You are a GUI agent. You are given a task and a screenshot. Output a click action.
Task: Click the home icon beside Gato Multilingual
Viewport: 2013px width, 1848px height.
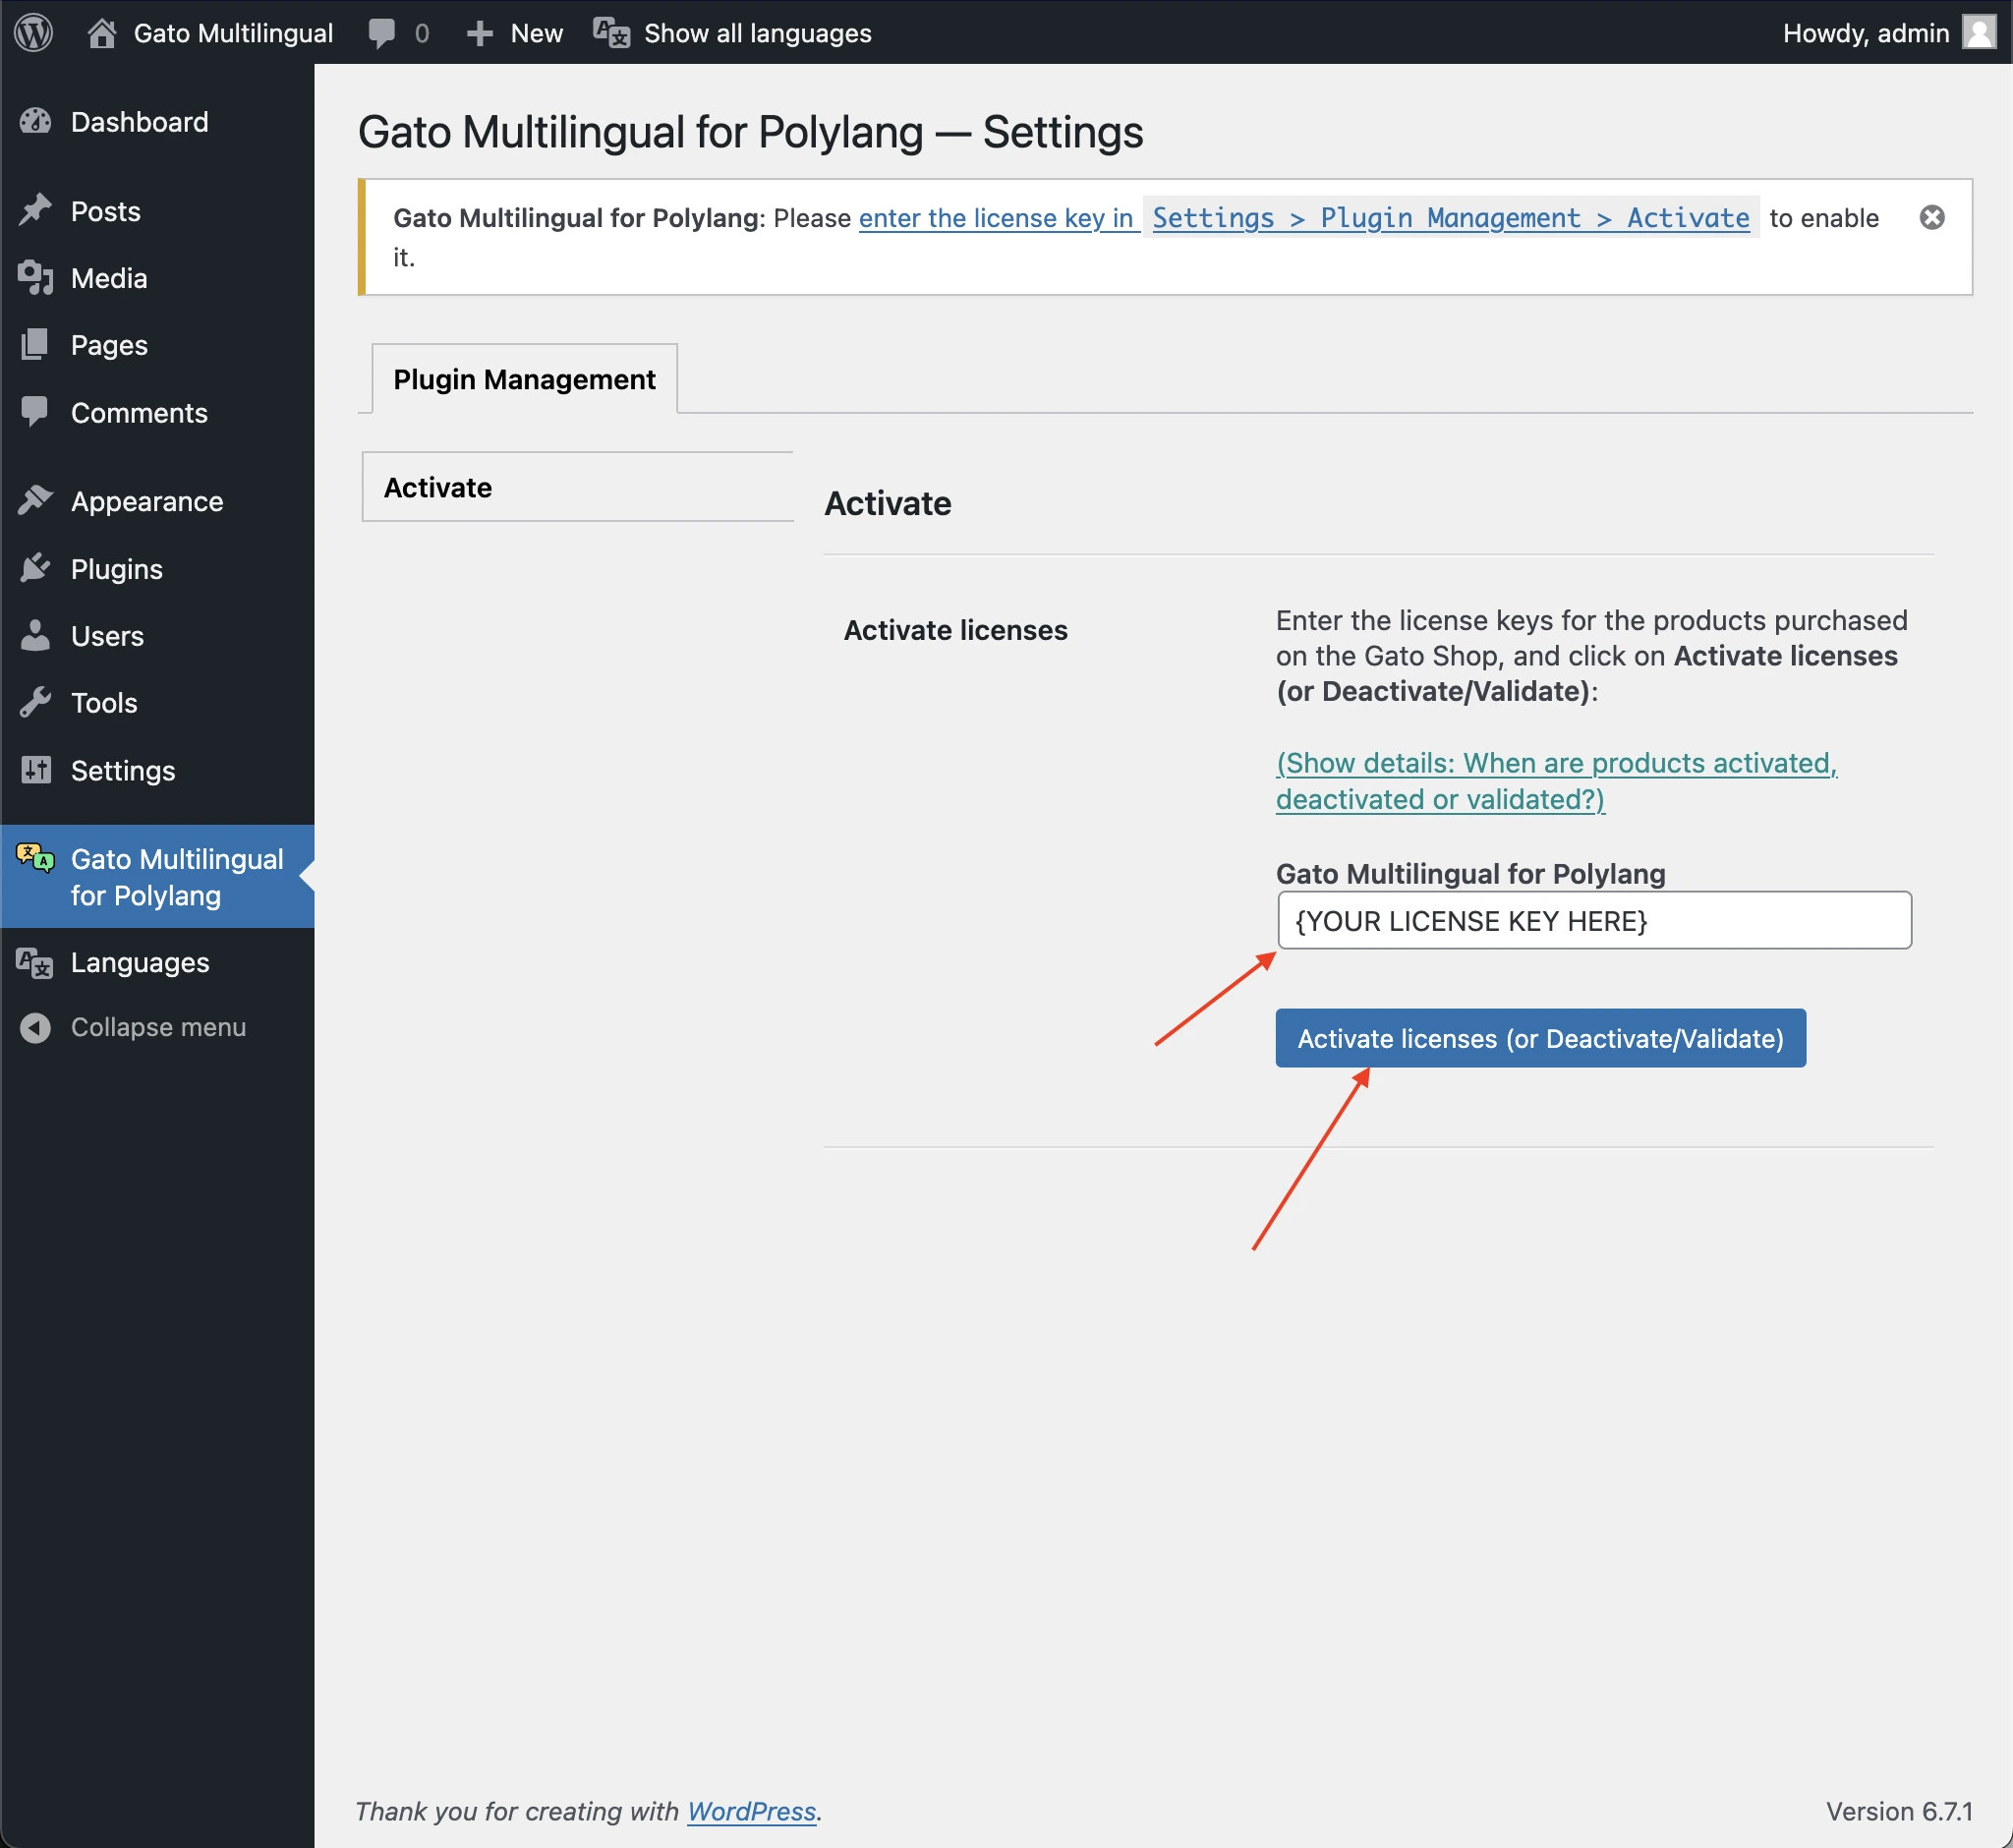102,33
